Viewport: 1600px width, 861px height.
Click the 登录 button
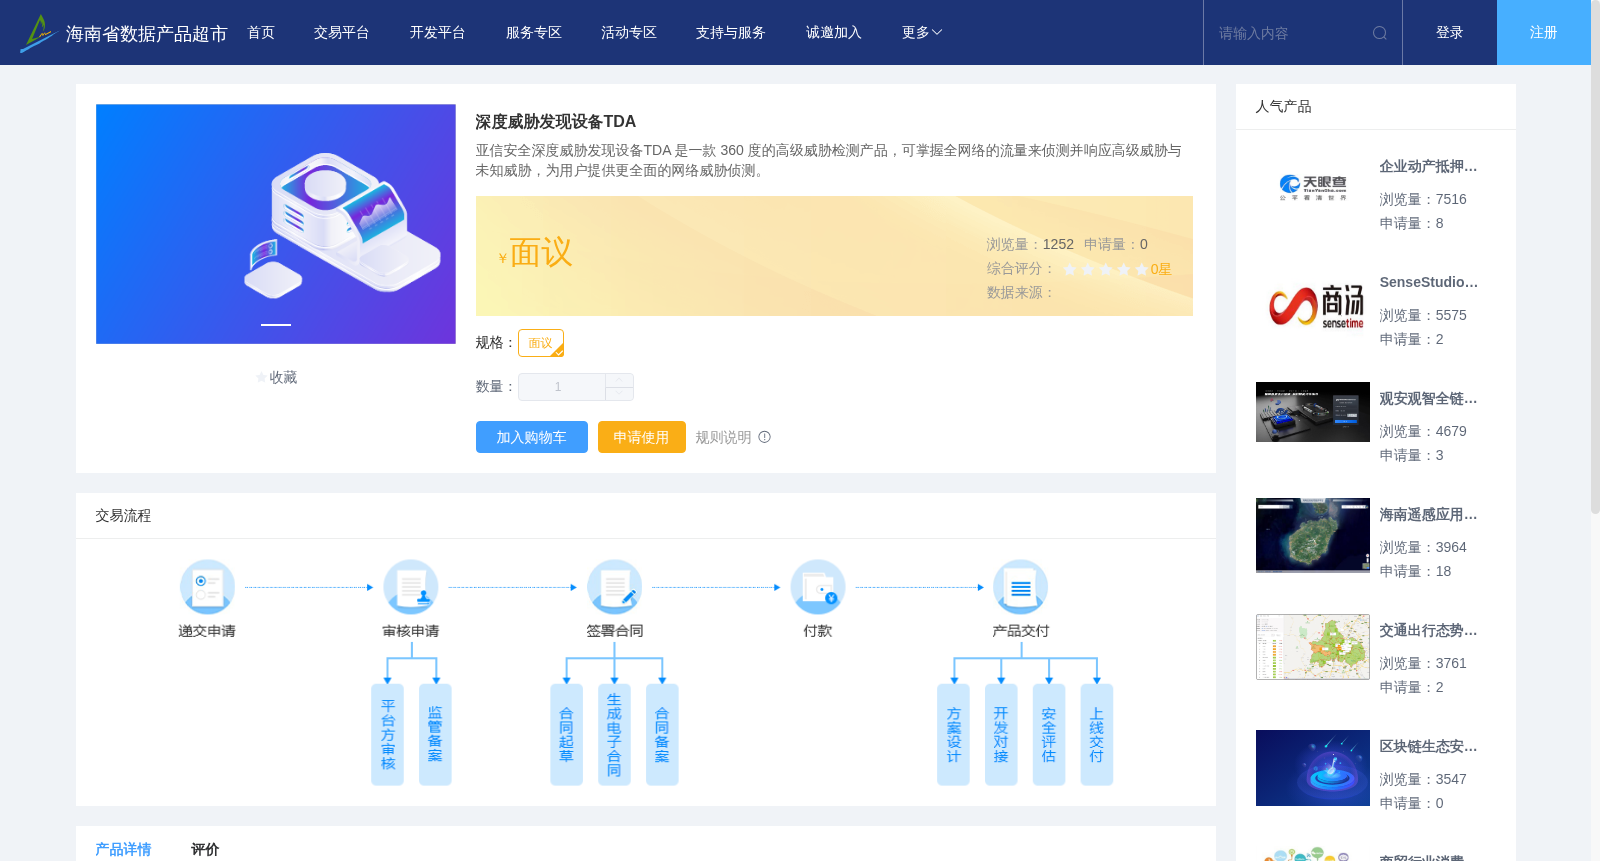coord(1450,33)
